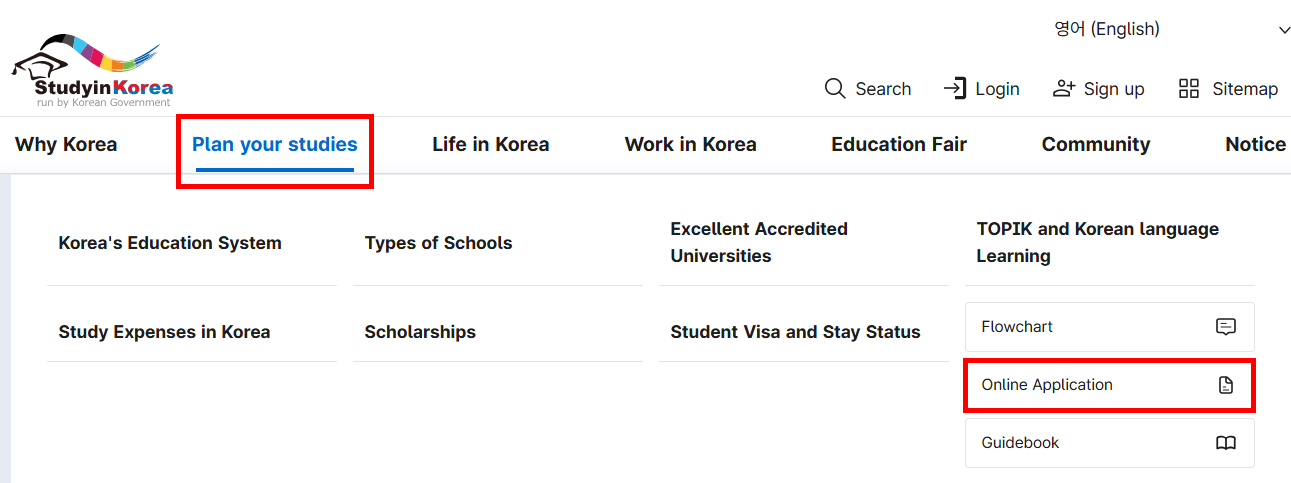
Task: Click the Study in Korea logo
Action: pos(92,70)
